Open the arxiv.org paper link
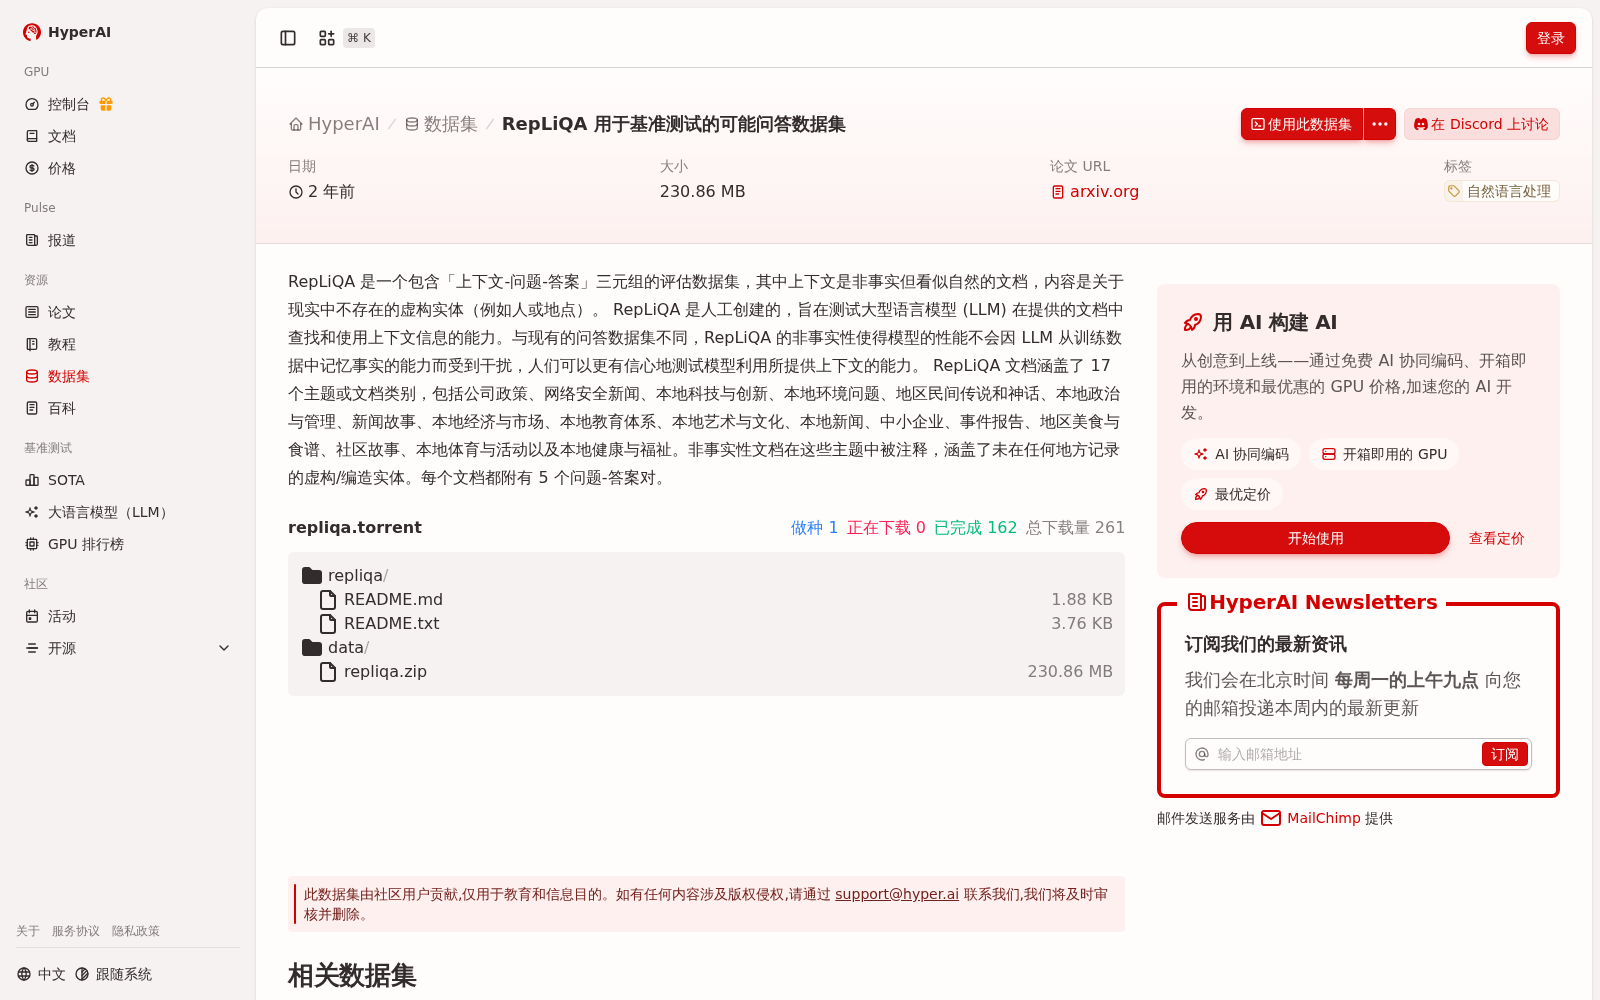Screen dimensions: 1600x1000 click(1095, 191)
